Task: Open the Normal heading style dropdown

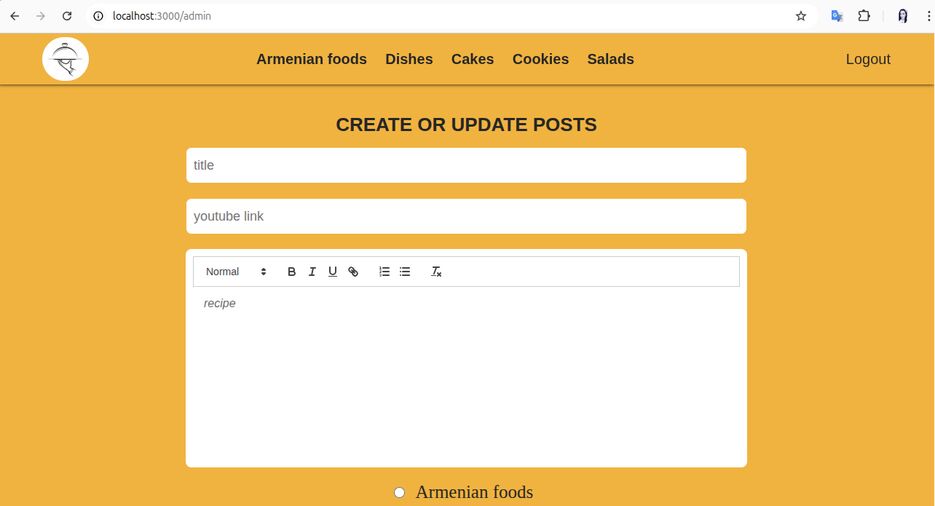Action: coord(236,272)
